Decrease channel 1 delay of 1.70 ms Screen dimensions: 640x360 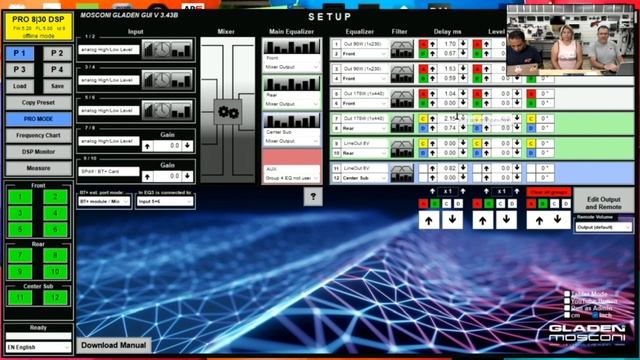(x=463, y=43)
